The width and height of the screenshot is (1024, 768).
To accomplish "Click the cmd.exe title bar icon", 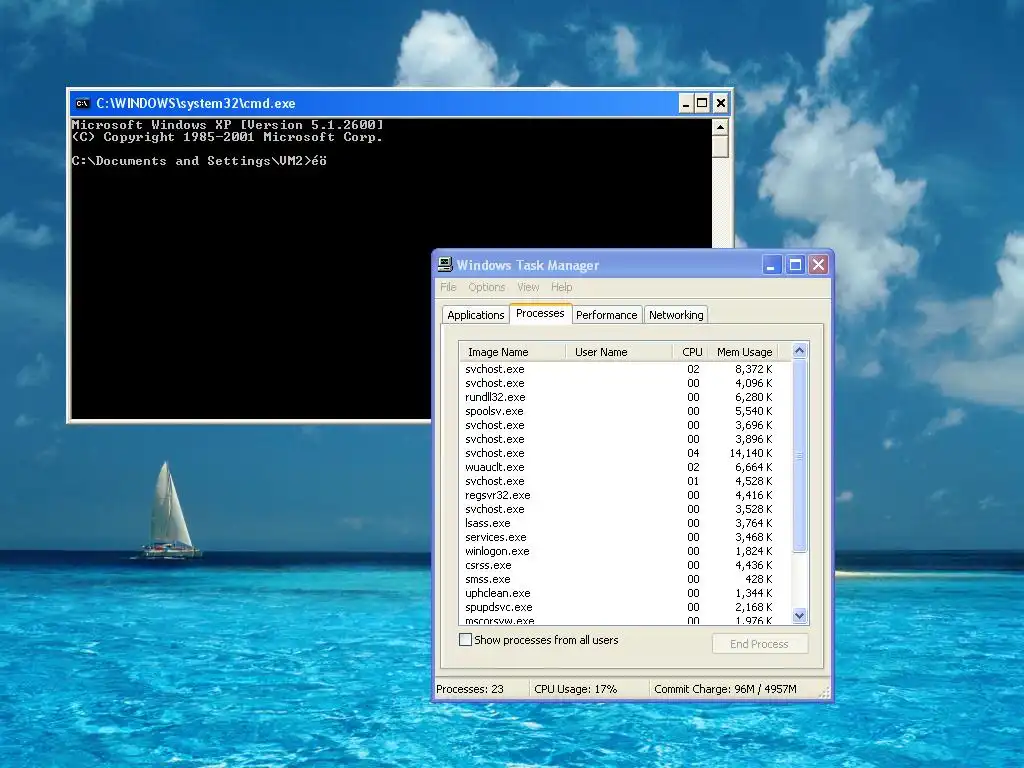I will [x=82, y=103].
